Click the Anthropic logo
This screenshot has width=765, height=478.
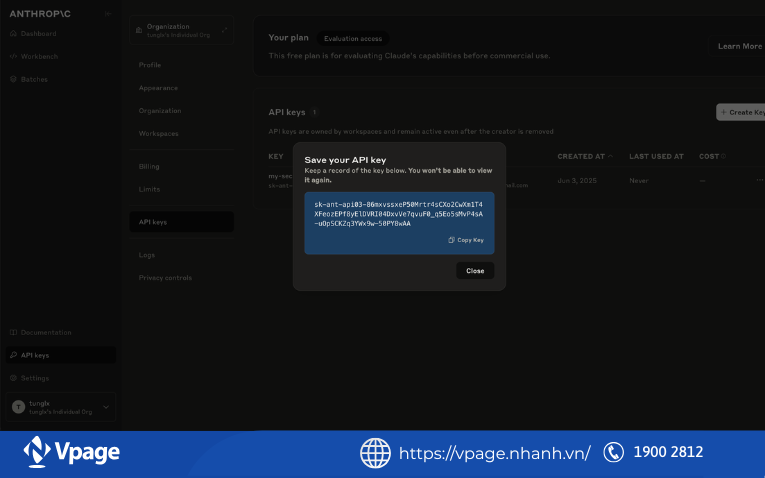tap(40, 14)
